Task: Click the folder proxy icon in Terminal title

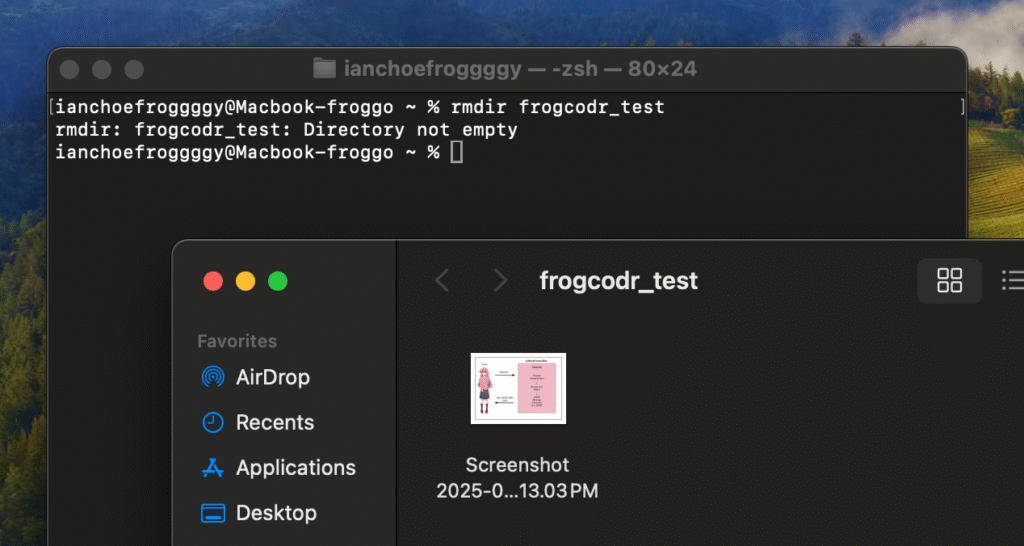Action: tap(324, 69)
